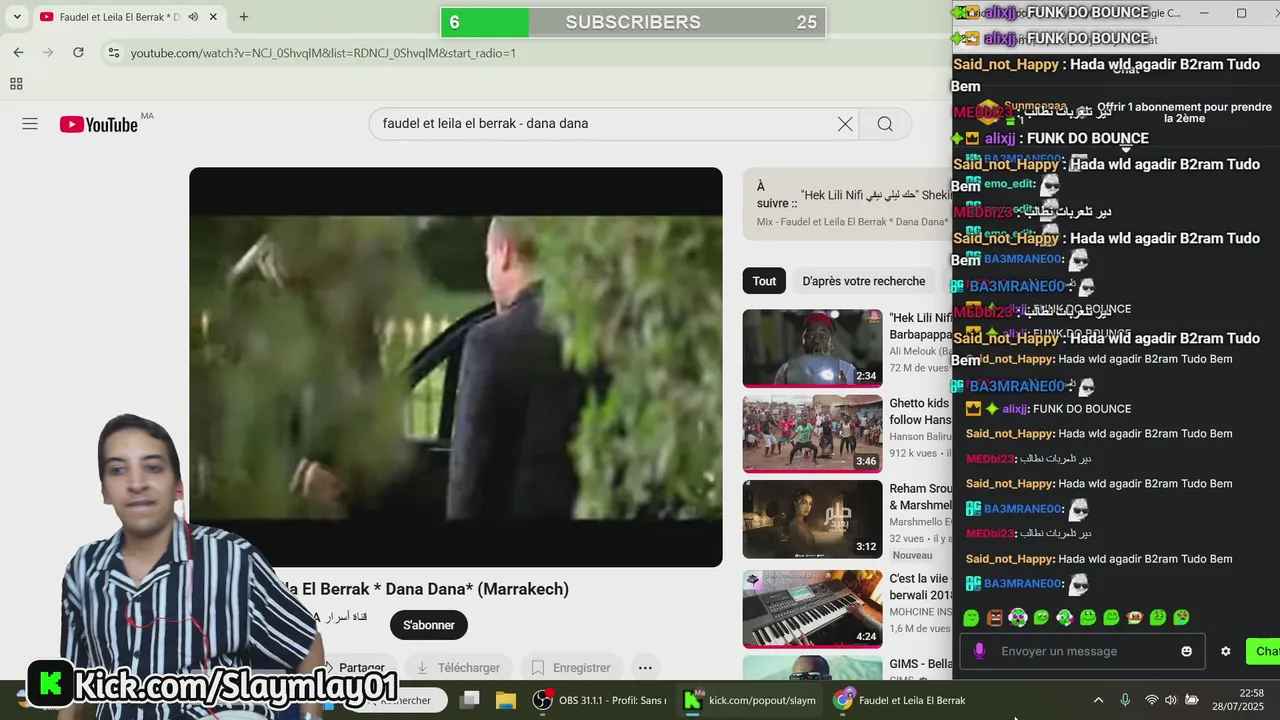Click the purple microphone in chat box
This screenshot has height=720, width=1280.
(x=979, y=651)
